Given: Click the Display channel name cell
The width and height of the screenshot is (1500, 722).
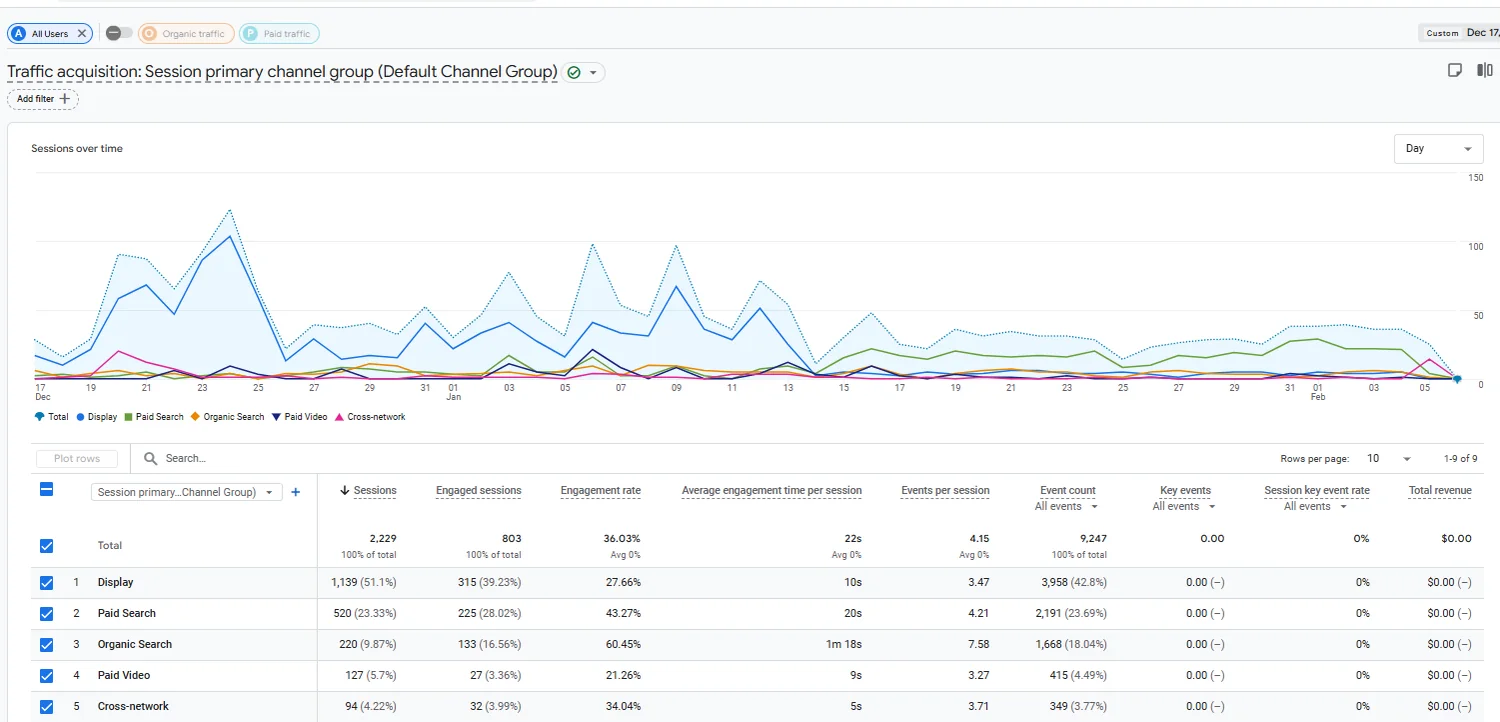Looking at the screenshot, I should [115, 583].
